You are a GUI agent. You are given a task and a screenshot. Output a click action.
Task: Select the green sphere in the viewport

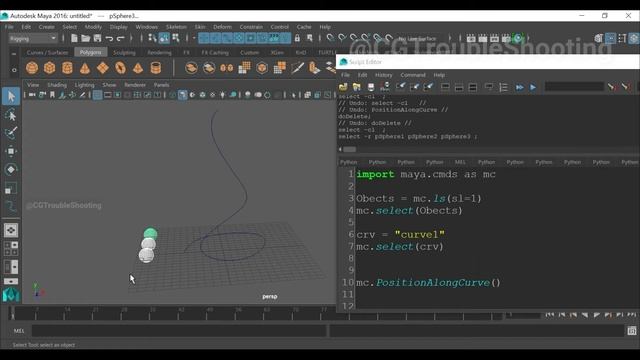[151, 234]
